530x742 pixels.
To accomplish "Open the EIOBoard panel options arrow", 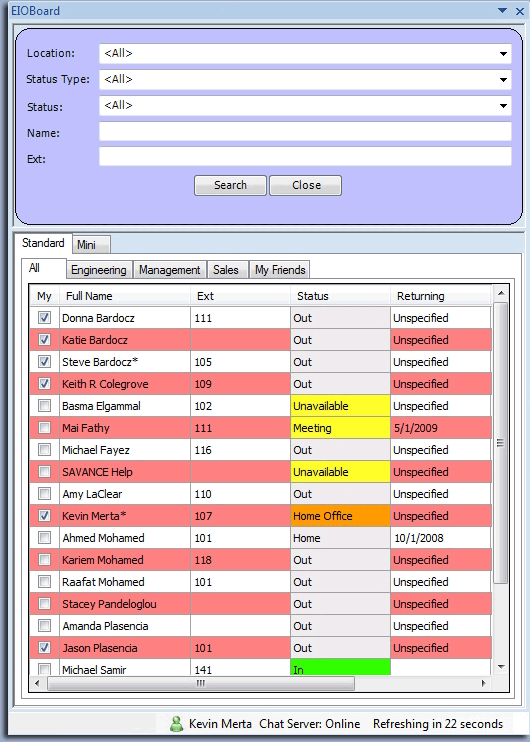I will 503,10.
